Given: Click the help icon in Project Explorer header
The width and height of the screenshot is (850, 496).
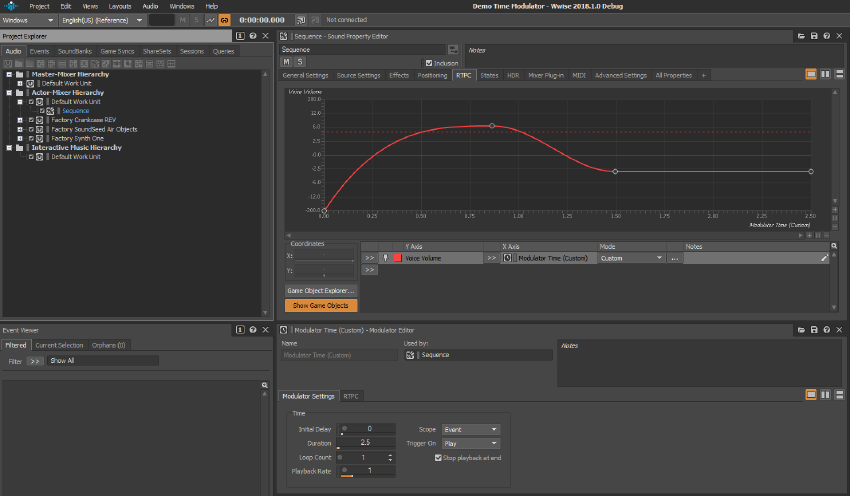Looking at the screenshot, I should click(253, 36).
